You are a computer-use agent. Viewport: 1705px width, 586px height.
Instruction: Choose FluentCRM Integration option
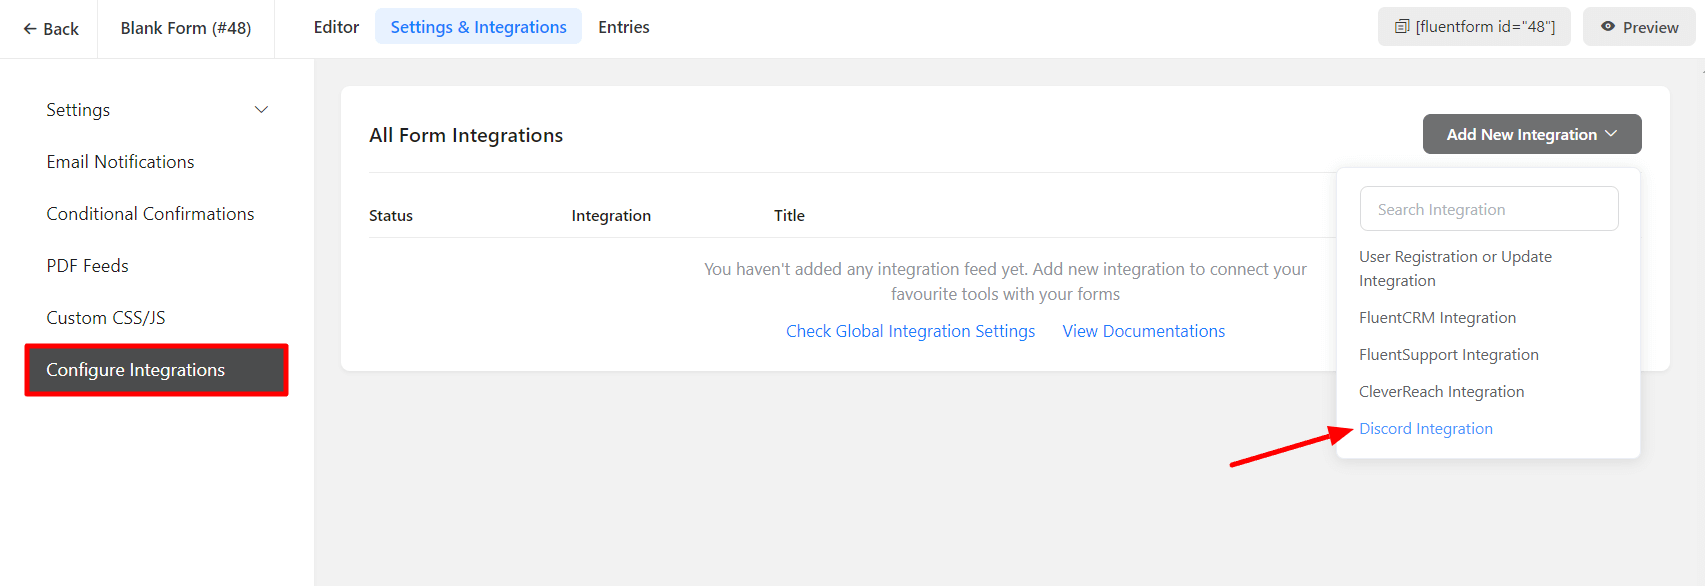[1437, 318]
